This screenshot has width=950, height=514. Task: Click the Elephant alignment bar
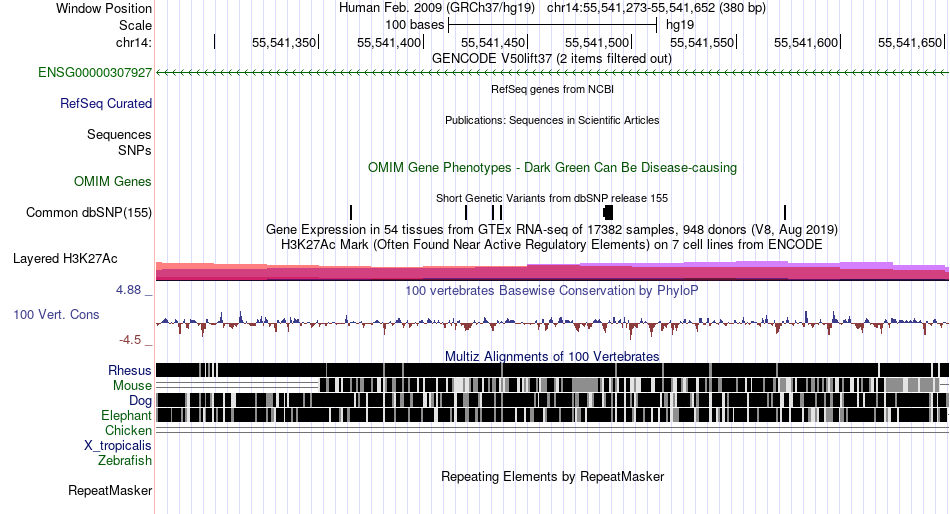552,415
